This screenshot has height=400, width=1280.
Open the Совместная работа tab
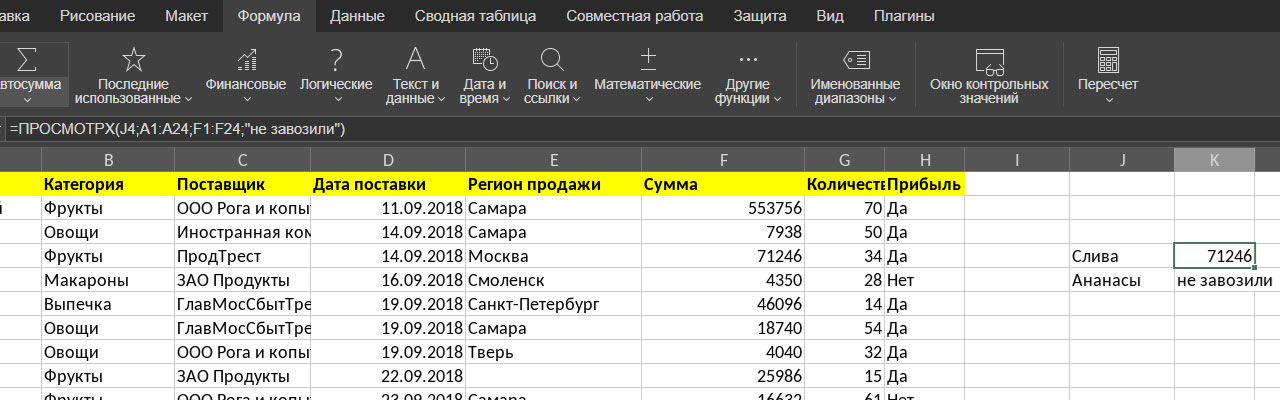click(635, 16)
